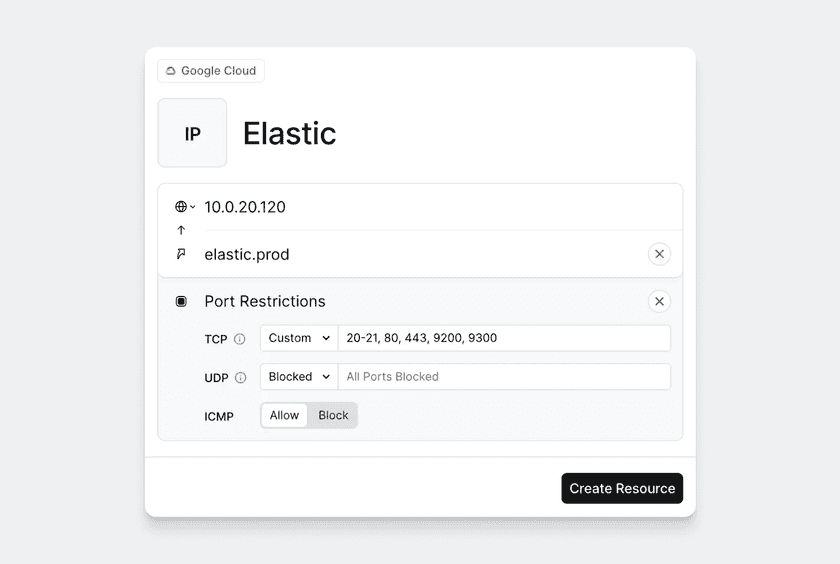Show UDP info tooltip icon
The width and height of the screenshot is (840, 564).
coord(240,377)
